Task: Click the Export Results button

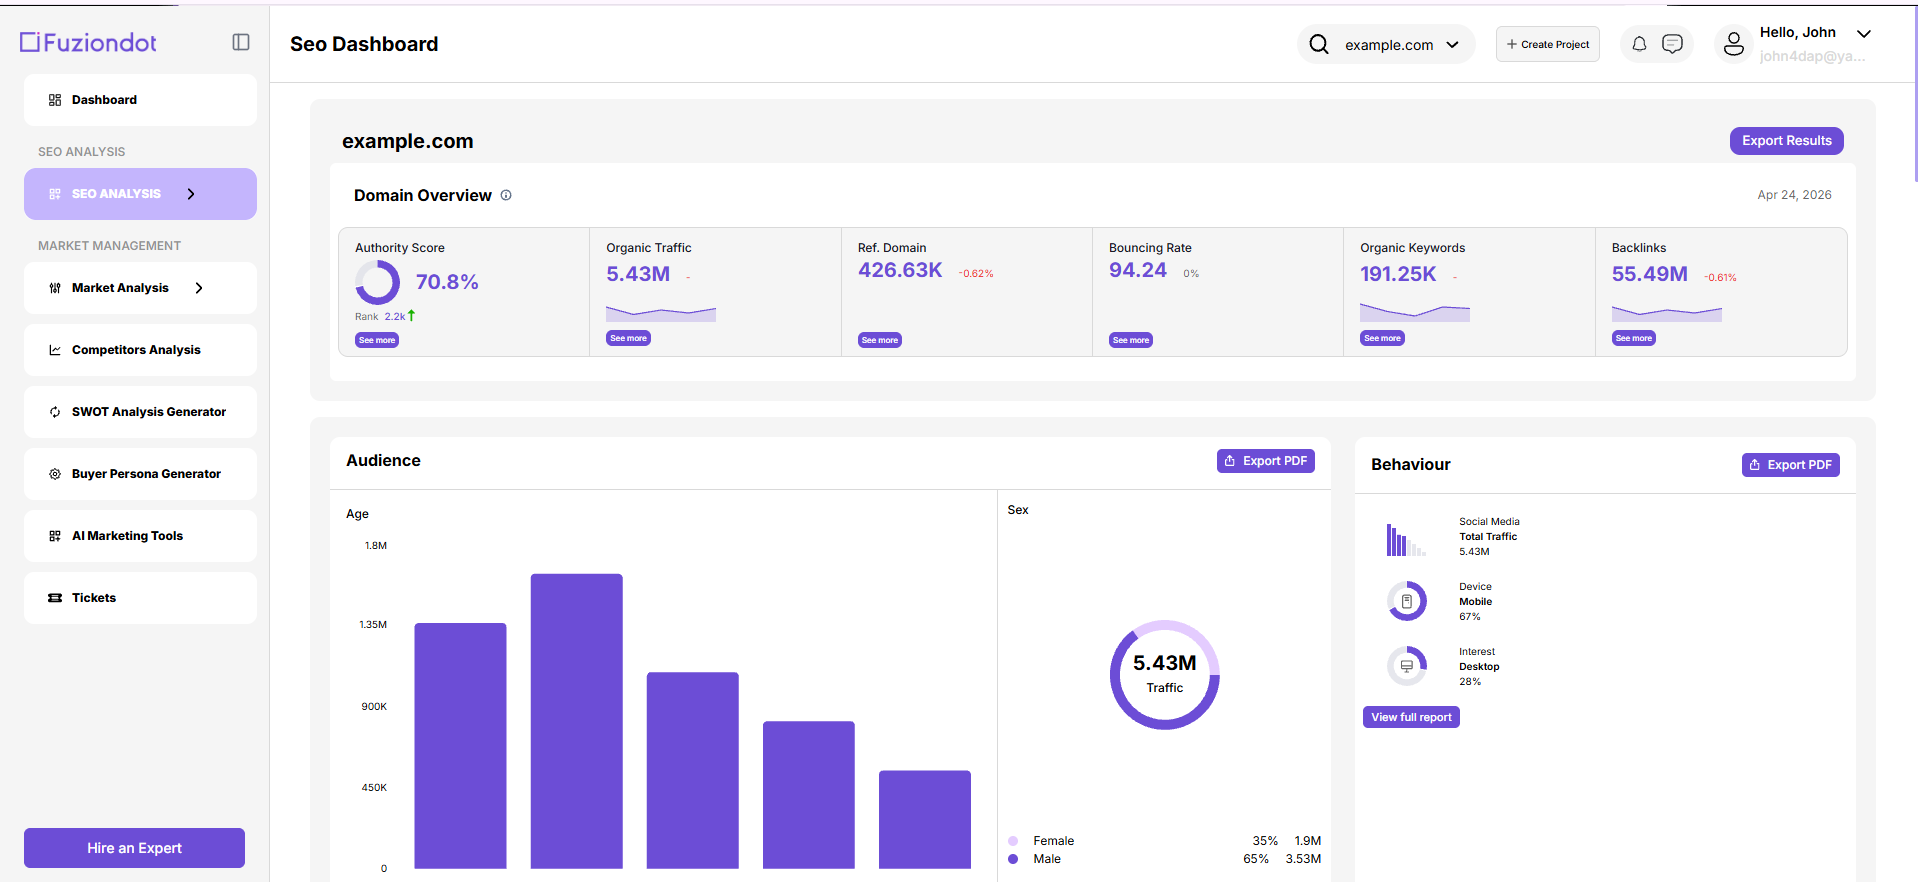Action: [x=1786, y=141]
